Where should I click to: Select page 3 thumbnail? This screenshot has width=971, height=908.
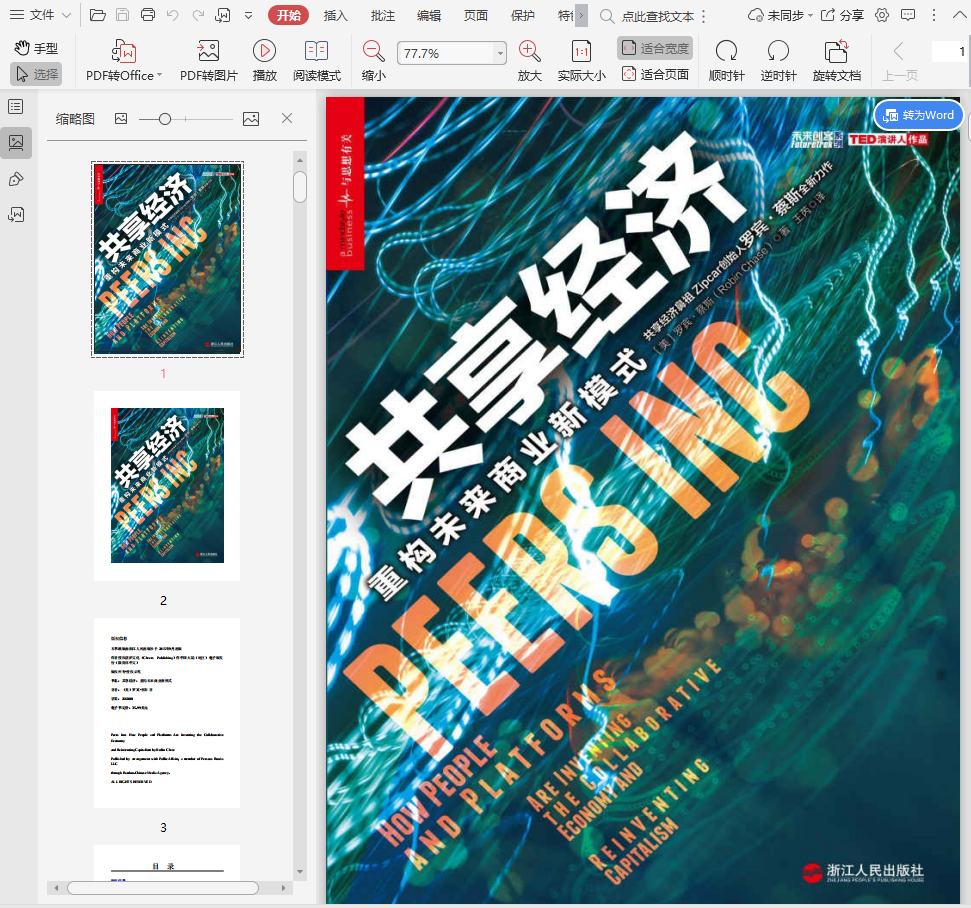(167, 713)
